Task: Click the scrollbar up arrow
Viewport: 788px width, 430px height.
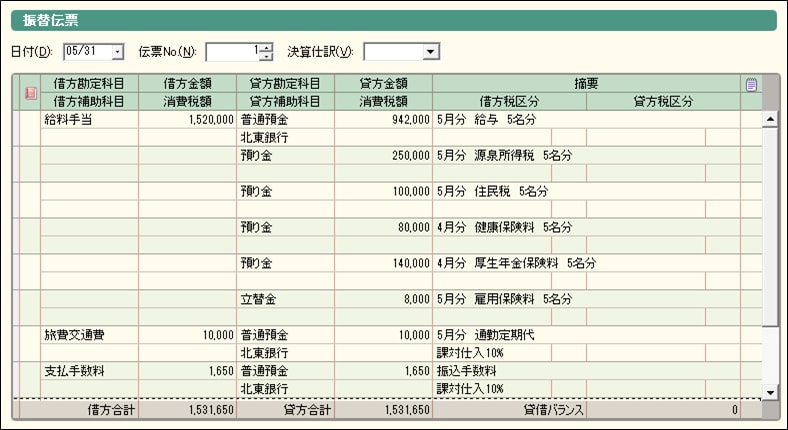Action: [769, 119]
